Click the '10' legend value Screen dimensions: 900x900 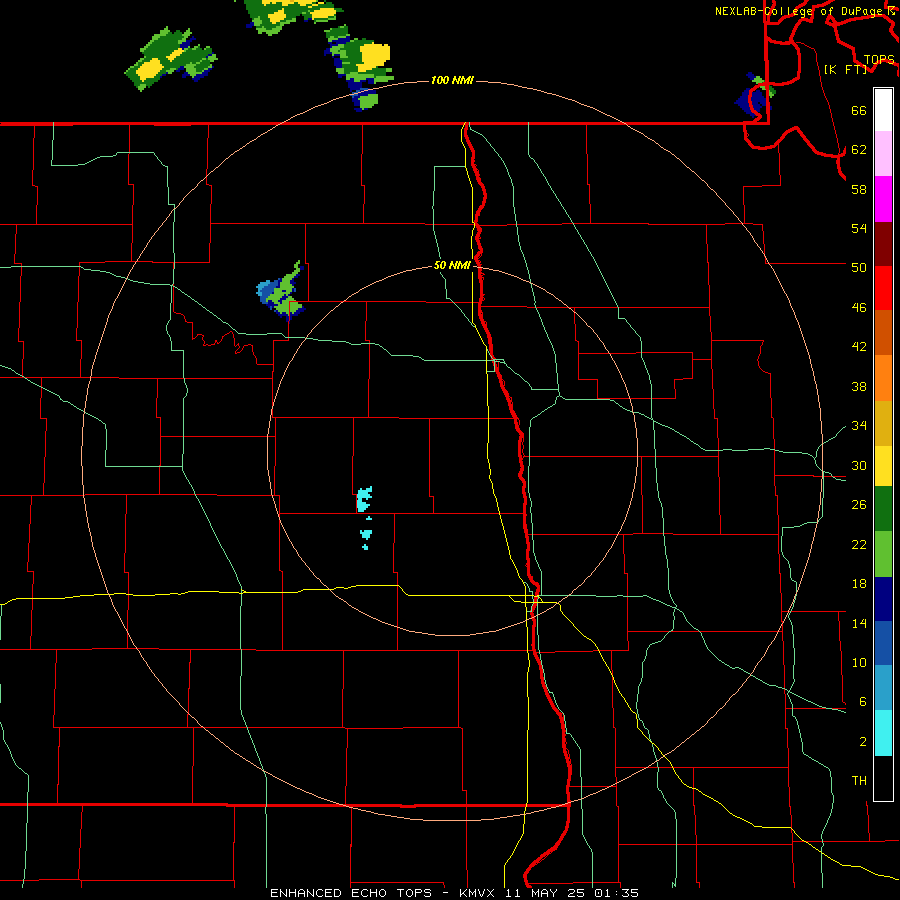point(859,663)
